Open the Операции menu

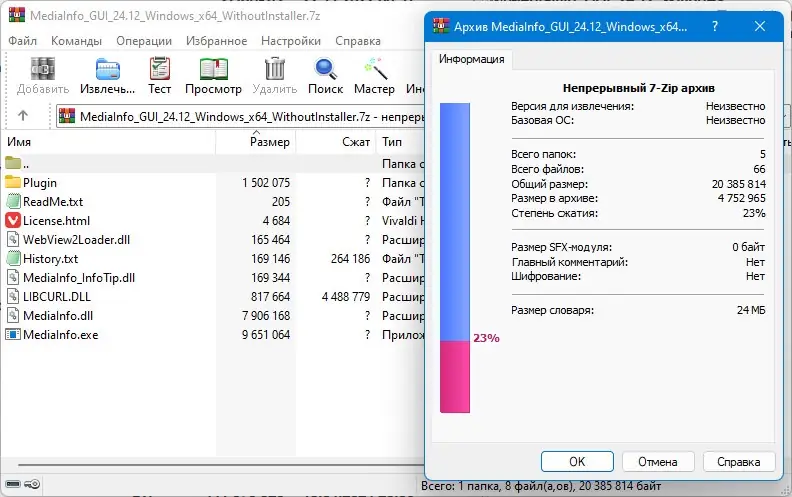click(144, 41)
